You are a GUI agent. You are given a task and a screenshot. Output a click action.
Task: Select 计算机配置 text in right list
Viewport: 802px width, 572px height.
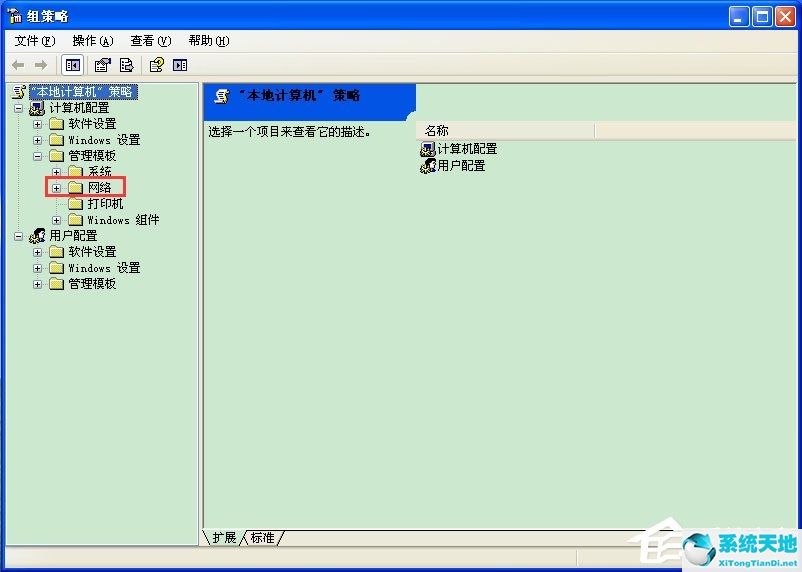pyautogui.click(x=467, y=149)
